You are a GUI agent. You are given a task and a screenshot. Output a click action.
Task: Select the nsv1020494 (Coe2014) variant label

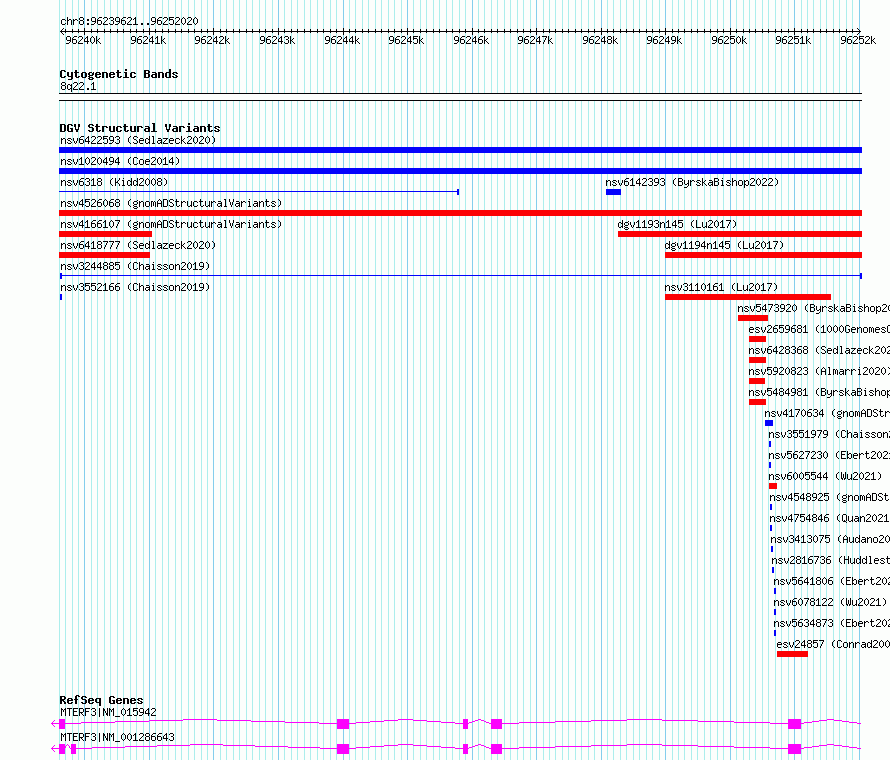click(x=120, y=161)
